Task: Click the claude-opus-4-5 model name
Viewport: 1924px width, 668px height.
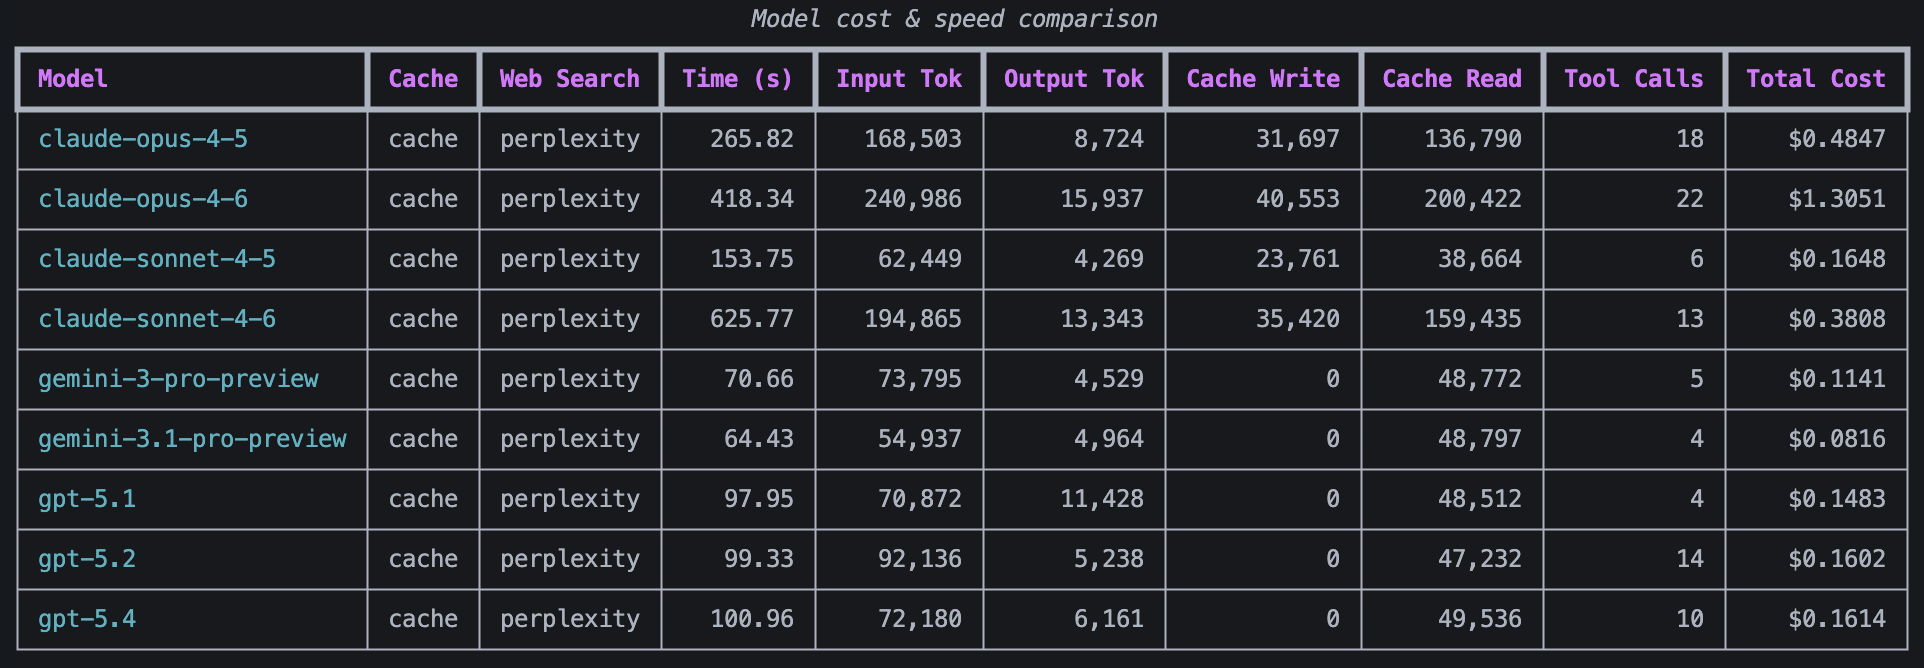Action: point(143,139)
